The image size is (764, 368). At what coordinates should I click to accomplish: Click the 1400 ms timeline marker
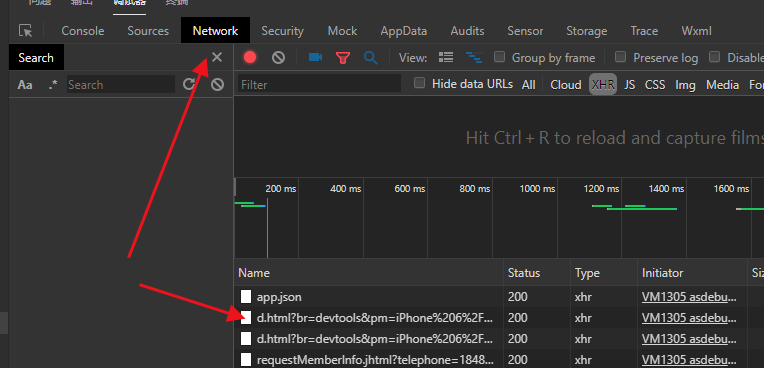pos(666,189)
